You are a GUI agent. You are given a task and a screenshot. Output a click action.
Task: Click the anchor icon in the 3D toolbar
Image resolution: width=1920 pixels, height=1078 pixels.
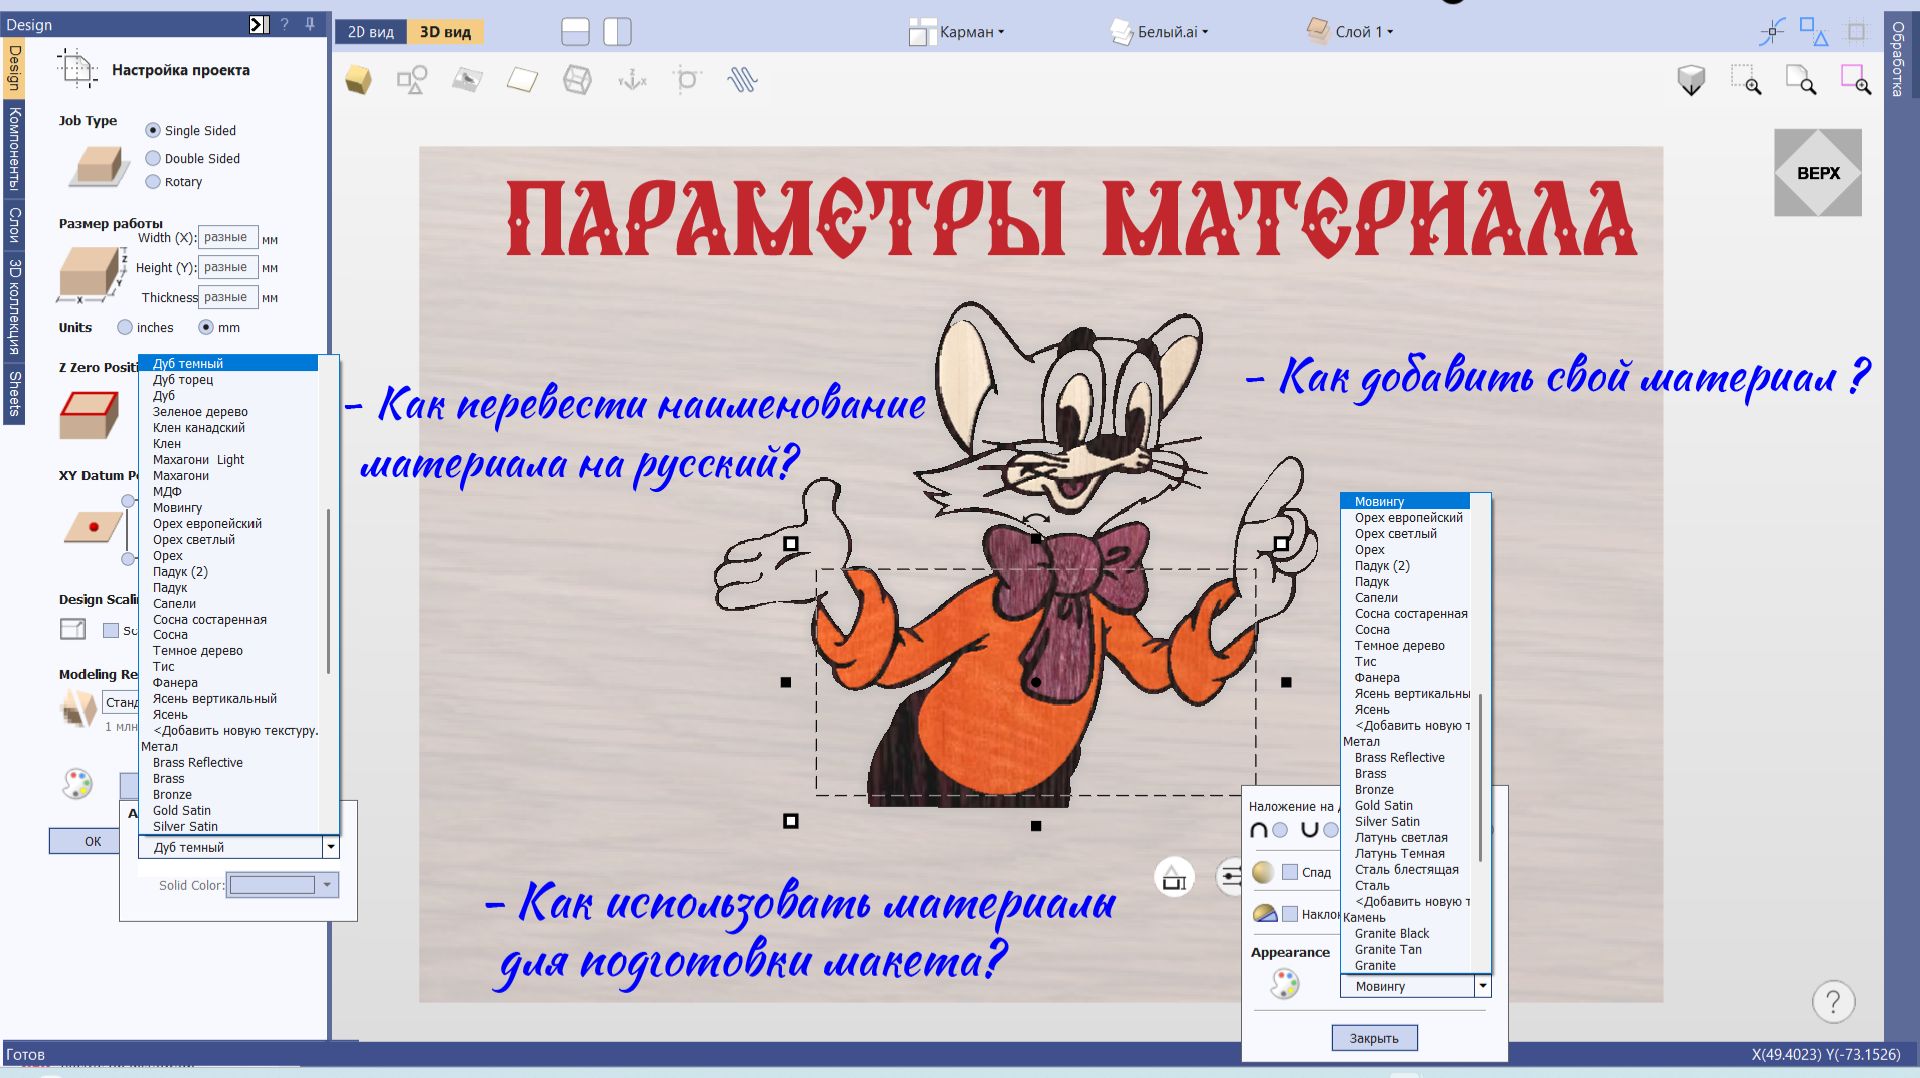pos(632,80)
